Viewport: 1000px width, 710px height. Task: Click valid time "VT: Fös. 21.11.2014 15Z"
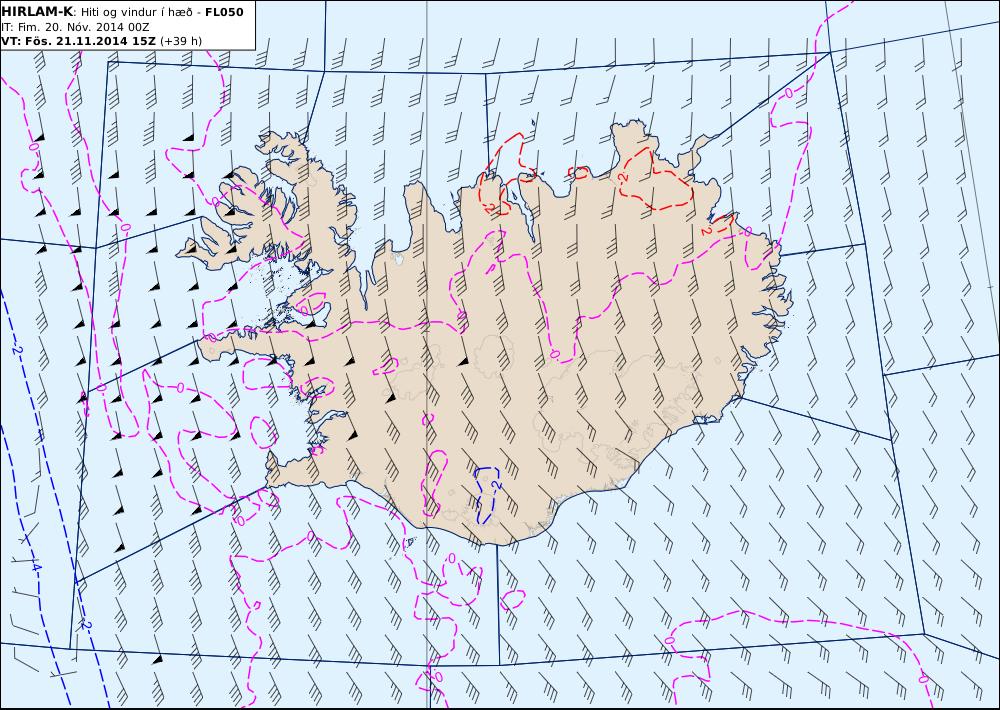click(78, 41)
